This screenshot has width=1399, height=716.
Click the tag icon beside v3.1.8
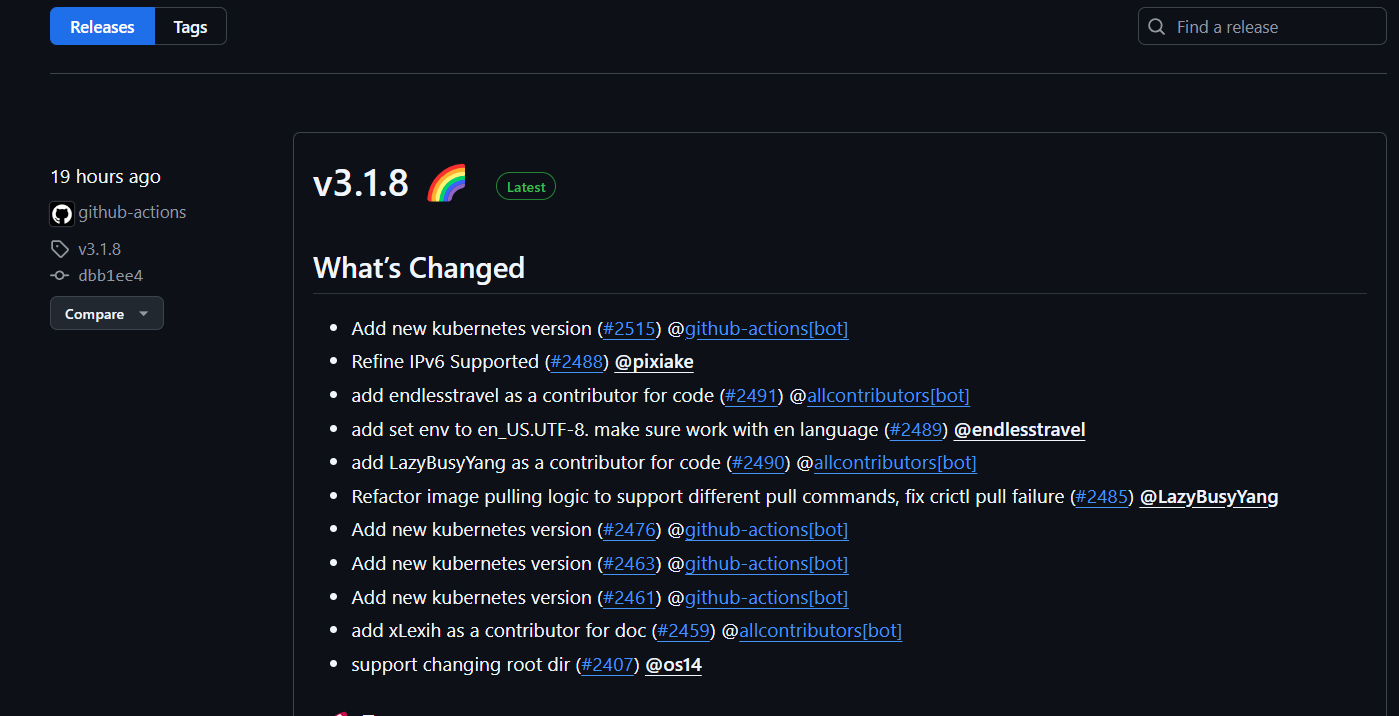[60, 249]
